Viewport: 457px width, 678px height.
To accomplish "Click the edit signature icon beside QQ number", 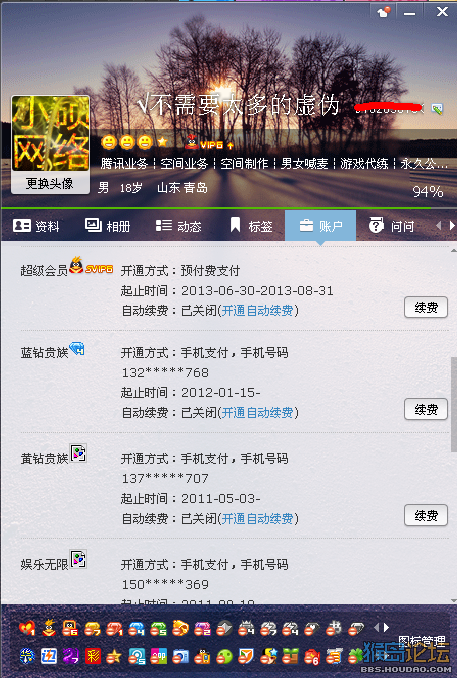I will pos(437,109).
